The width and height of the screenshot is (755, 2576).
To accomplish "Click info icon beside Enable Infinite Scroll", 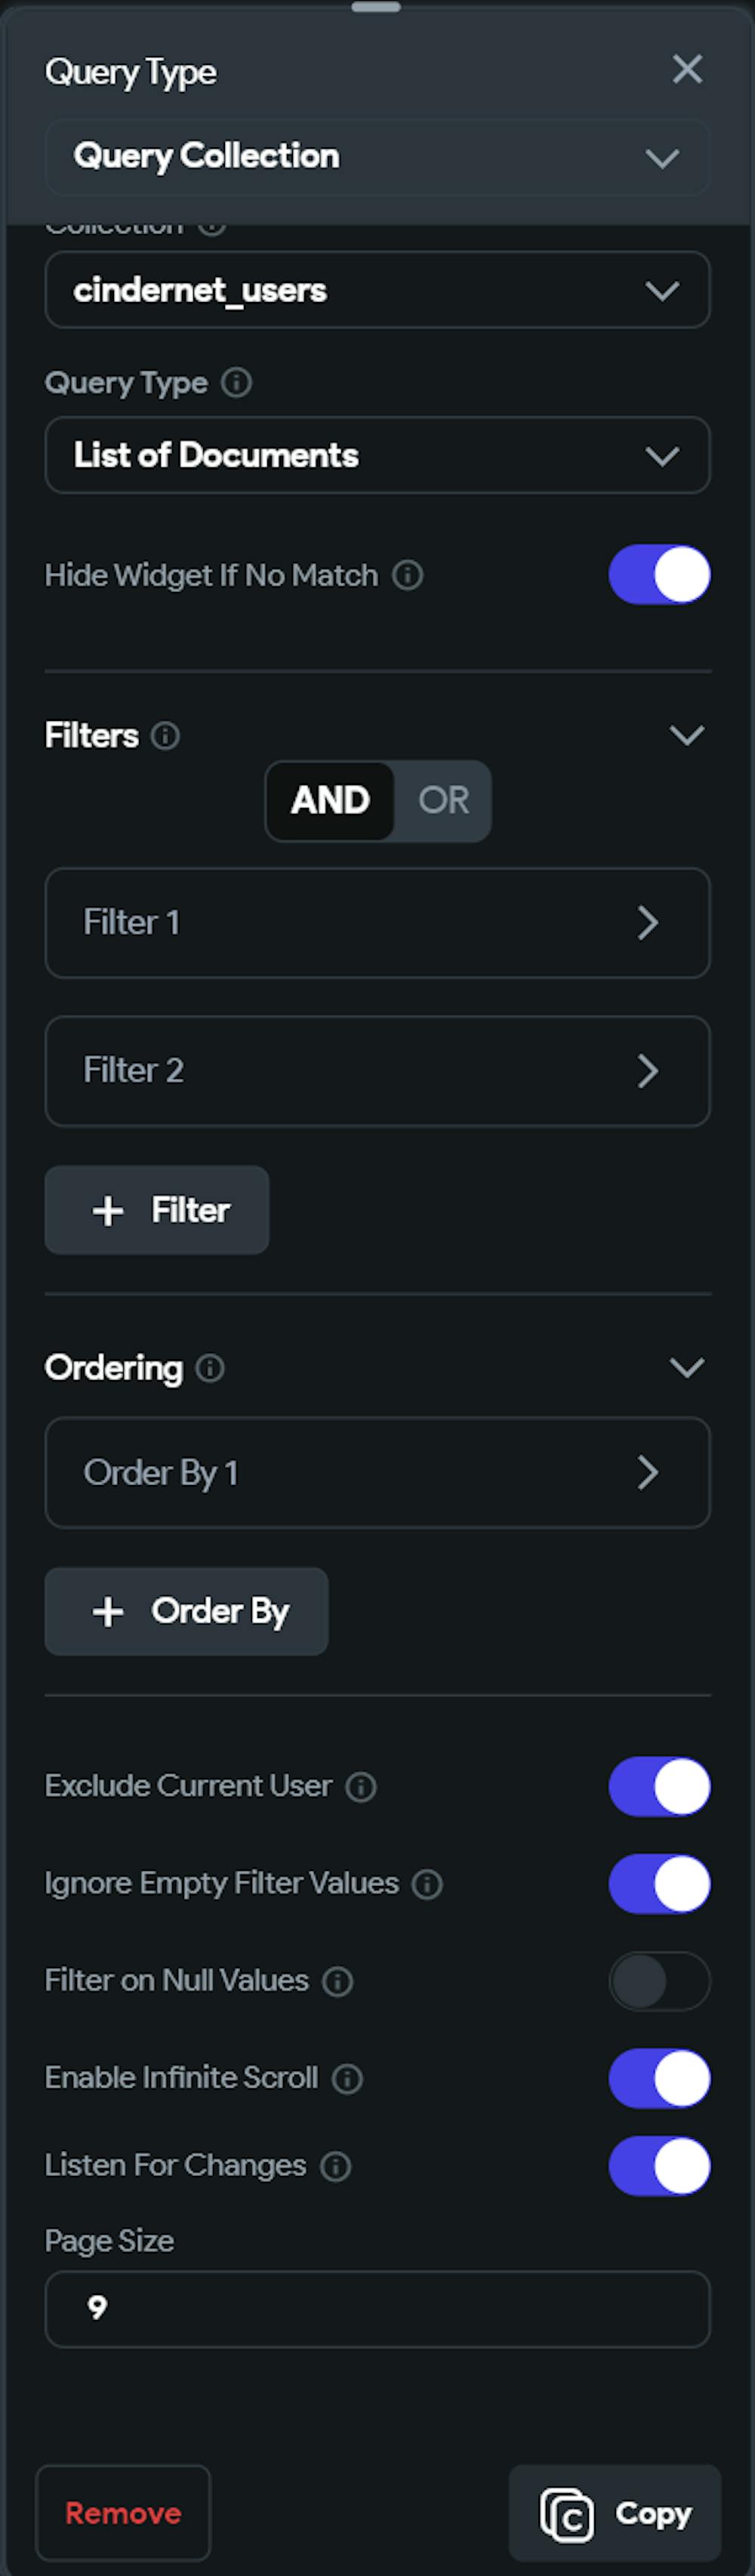I will point(347,2078).
